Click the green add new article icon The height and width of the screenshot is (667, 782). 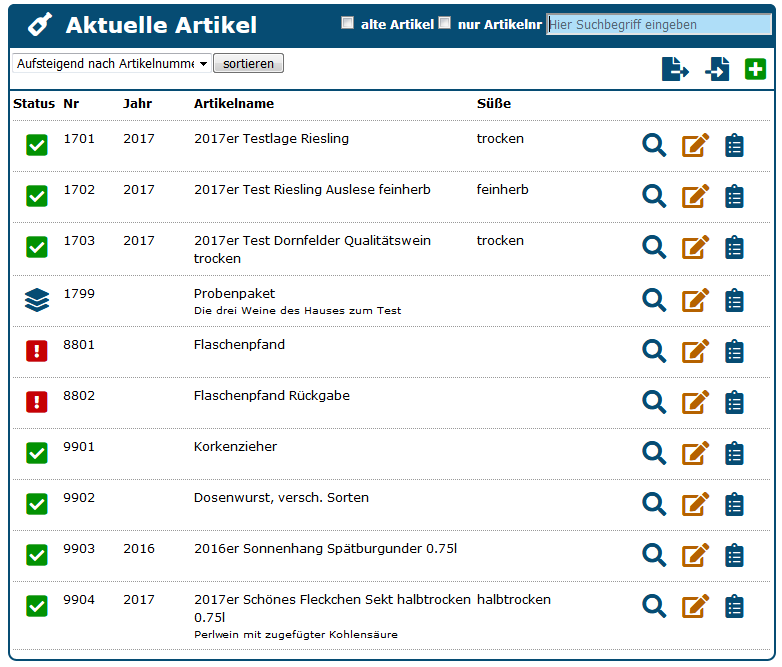coord(755,69)
